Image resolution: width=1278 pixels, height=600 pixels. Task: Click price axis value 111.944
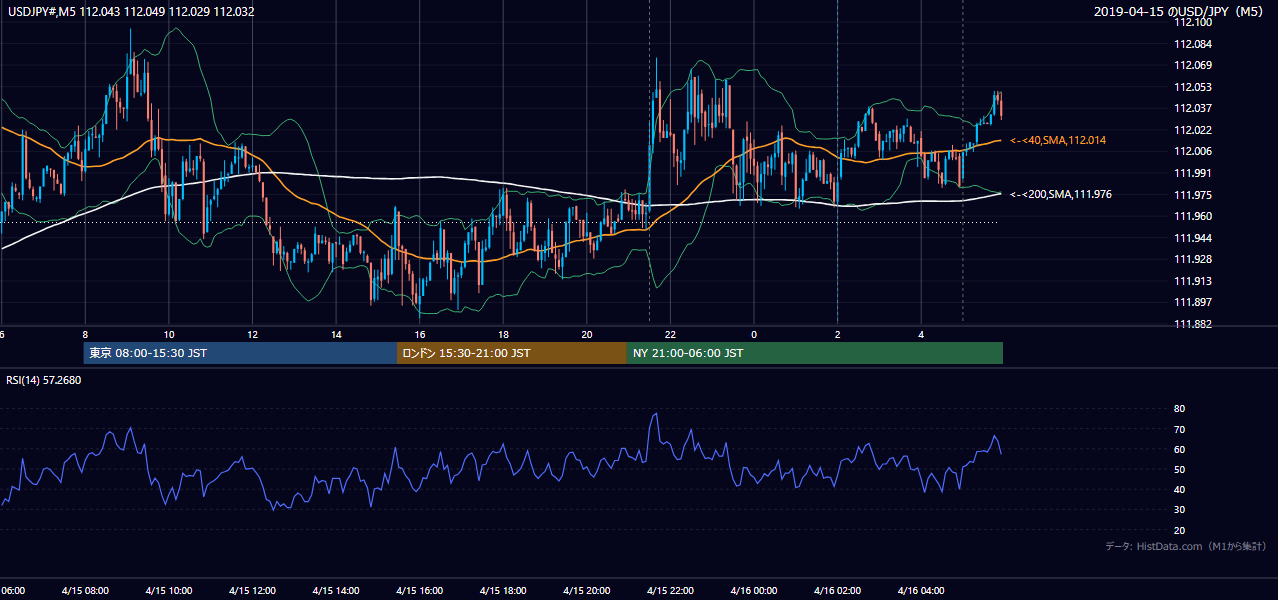[1194, 238]
